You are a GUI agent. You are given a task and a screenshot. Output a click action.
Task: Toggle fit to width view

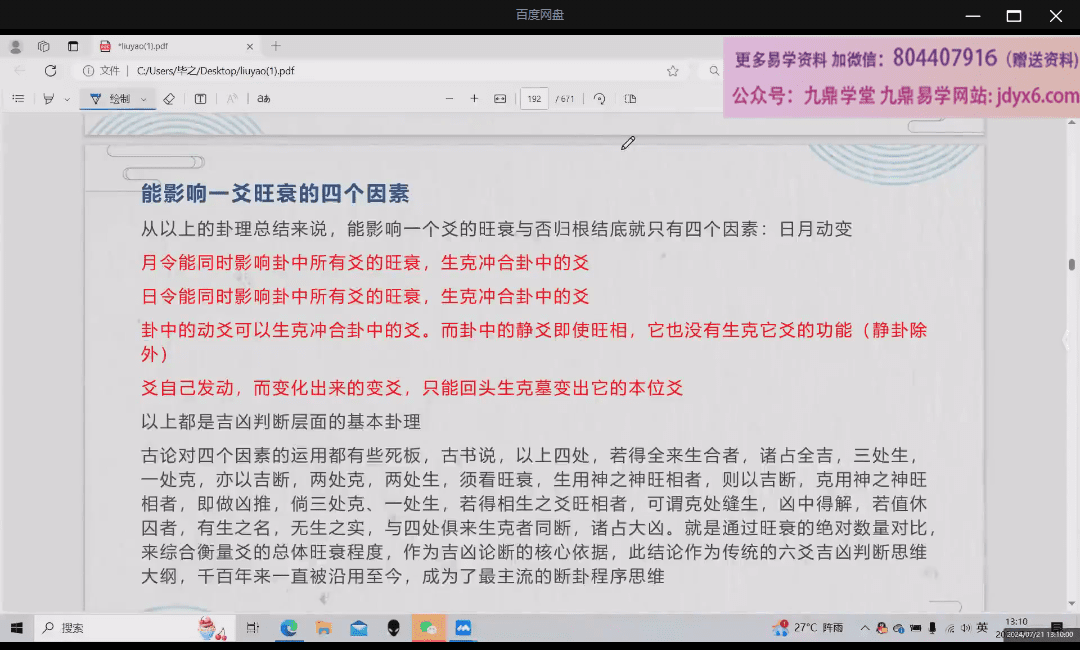point(500,99)
